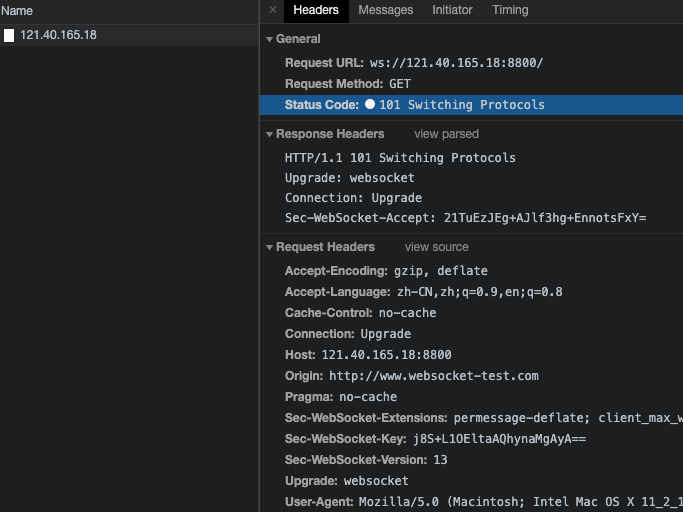Click the Request URL row
The height and width of the screenshot is (512, 683).
point(414,63)
